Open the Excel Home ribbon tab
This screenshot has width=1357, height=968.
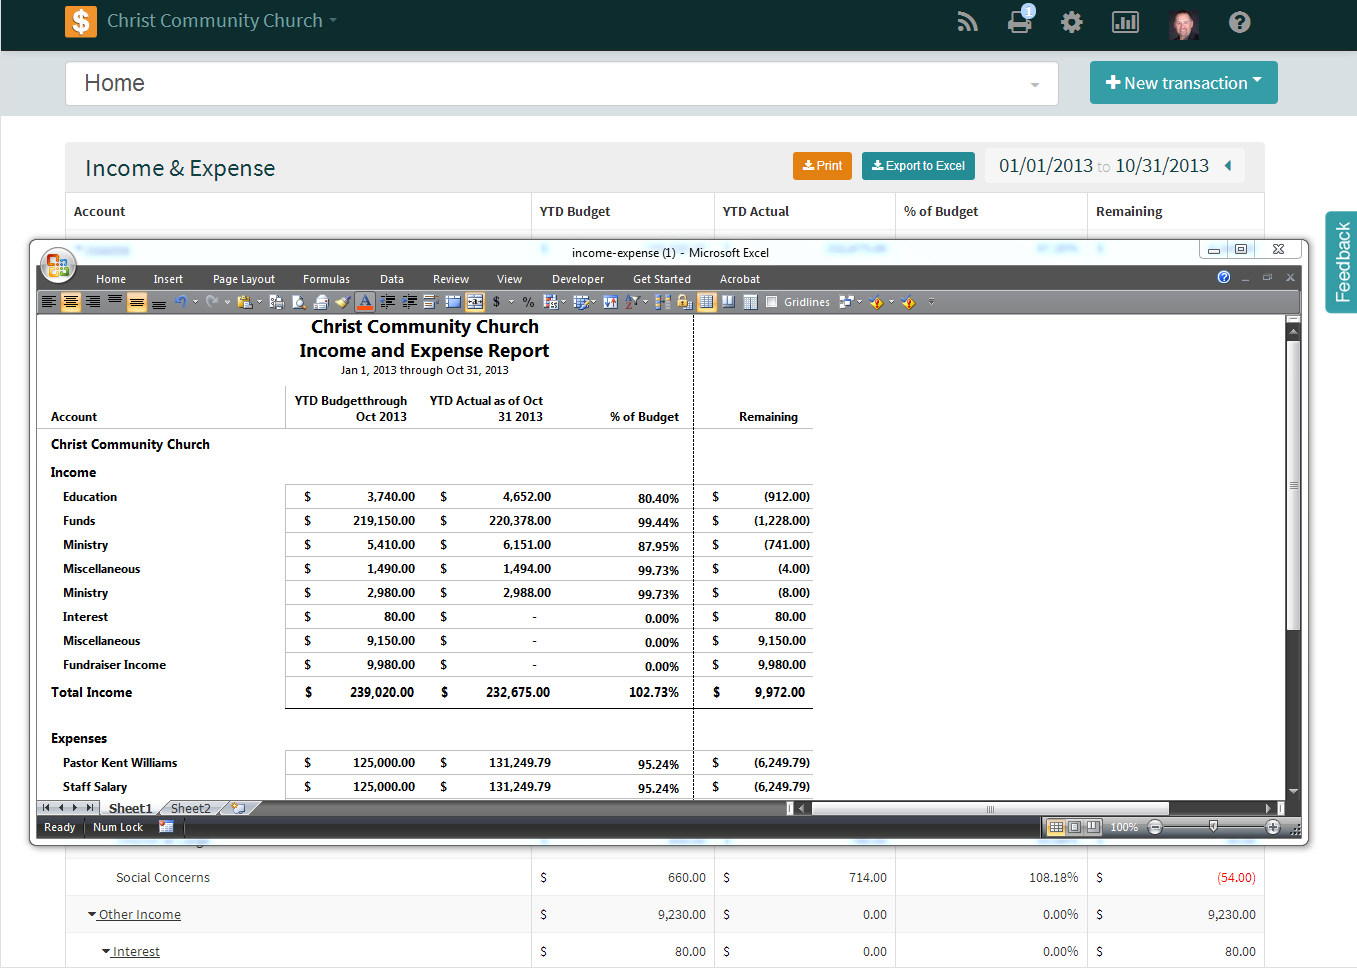[x=111, y=279]
